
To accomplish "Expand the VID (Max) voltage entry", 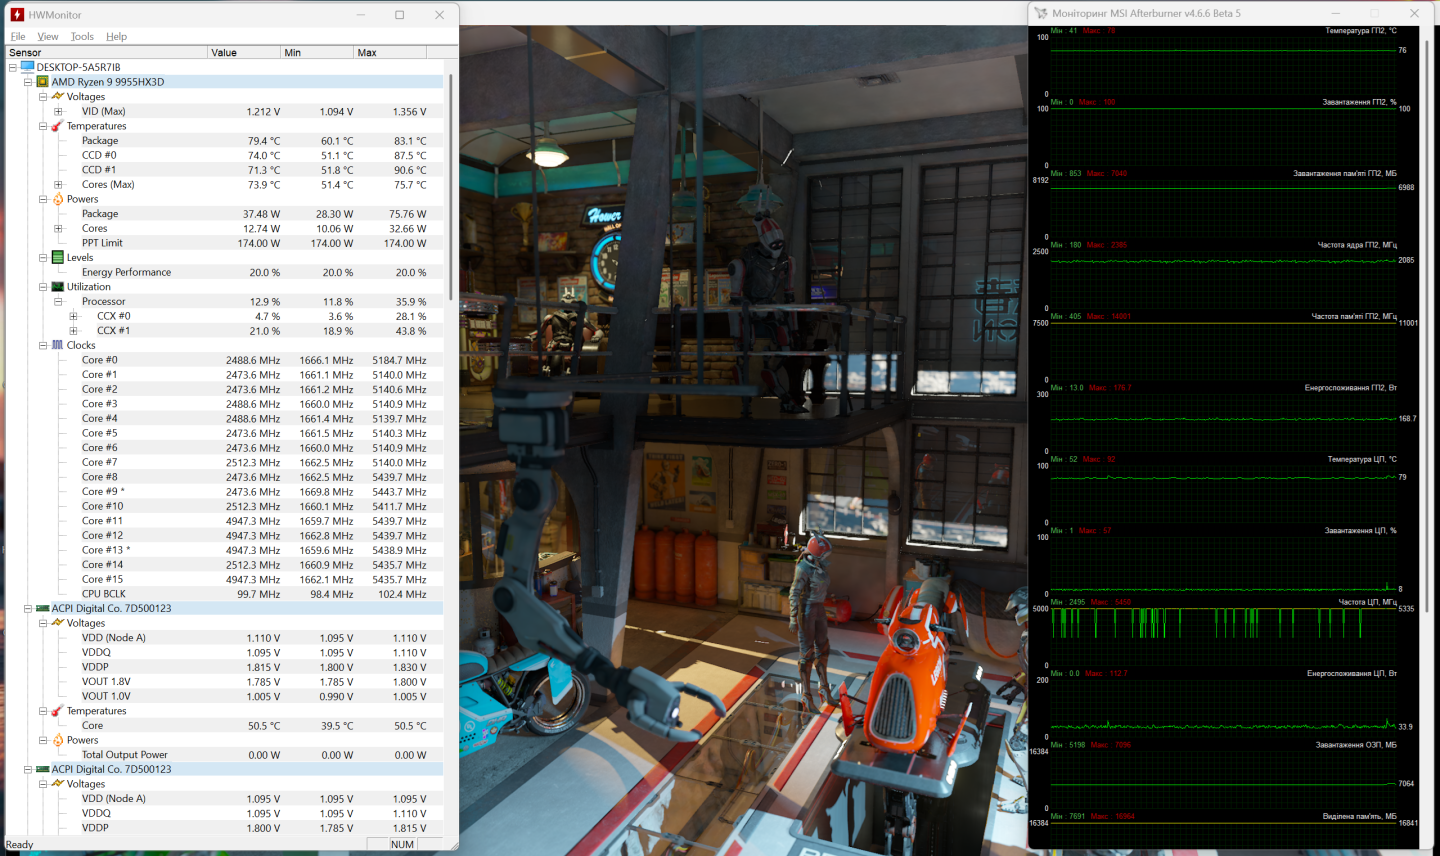I will [x=58, y=112].
